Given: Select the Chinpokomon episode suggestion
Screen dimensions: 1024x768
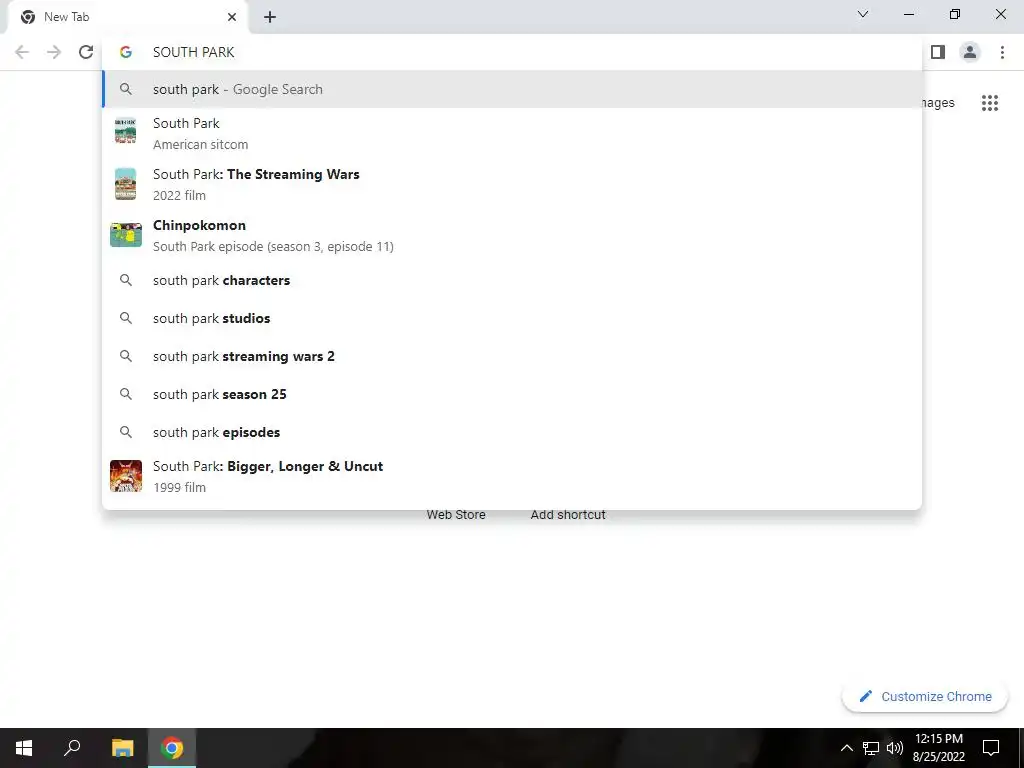Looking at the screenshot, I should tap(512, 235).
